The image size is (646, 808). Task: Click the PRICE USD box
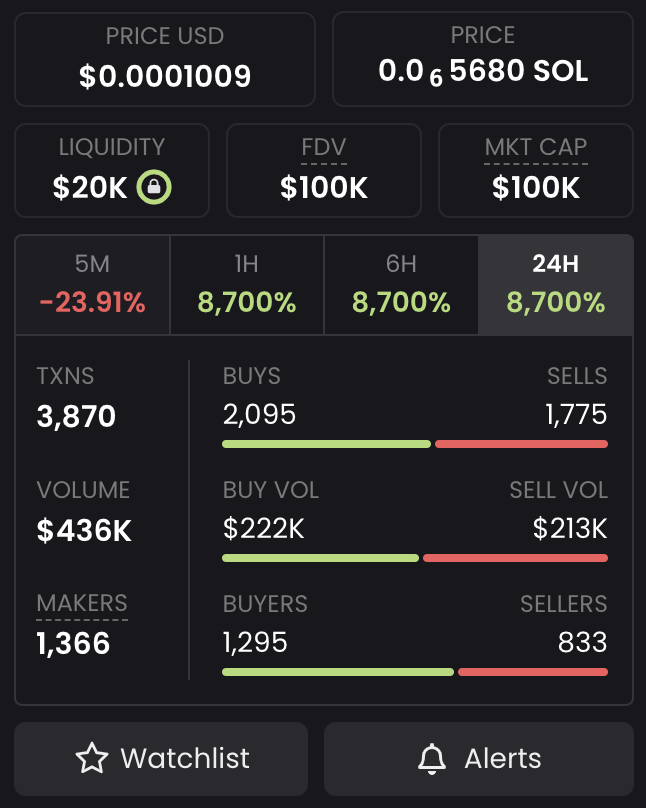(x=165, y=59)
